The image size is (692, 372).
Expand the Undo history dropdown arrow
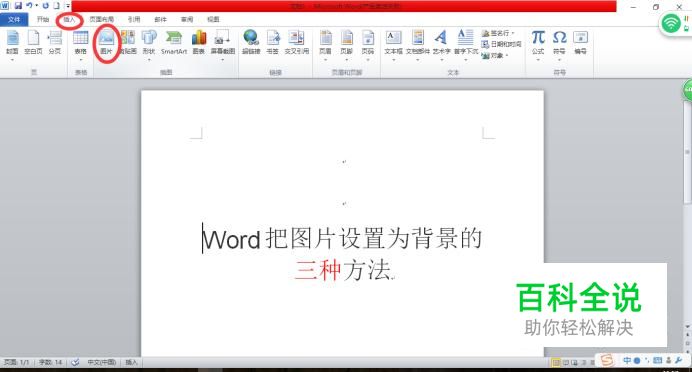(36, 6)
